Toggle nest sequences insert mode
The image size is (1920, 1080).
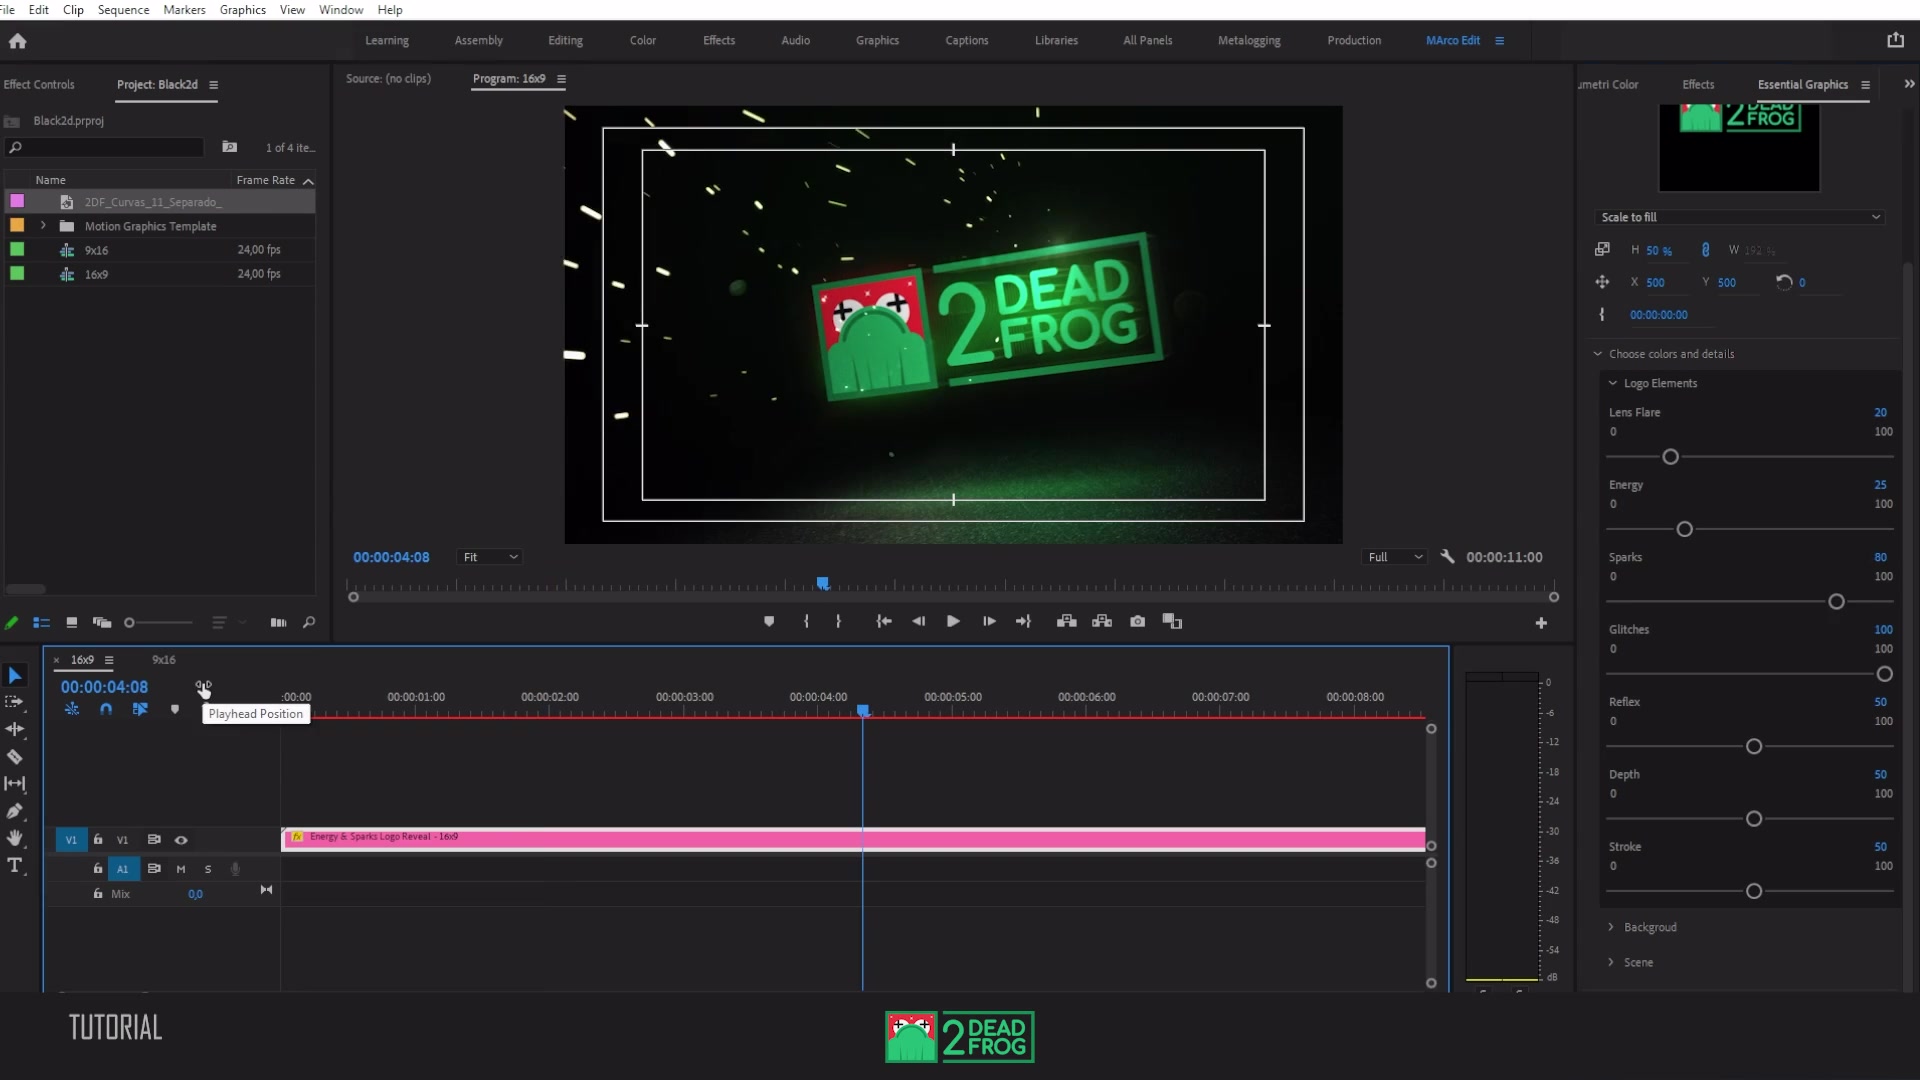pyautogui.click(x=72, y=709)
